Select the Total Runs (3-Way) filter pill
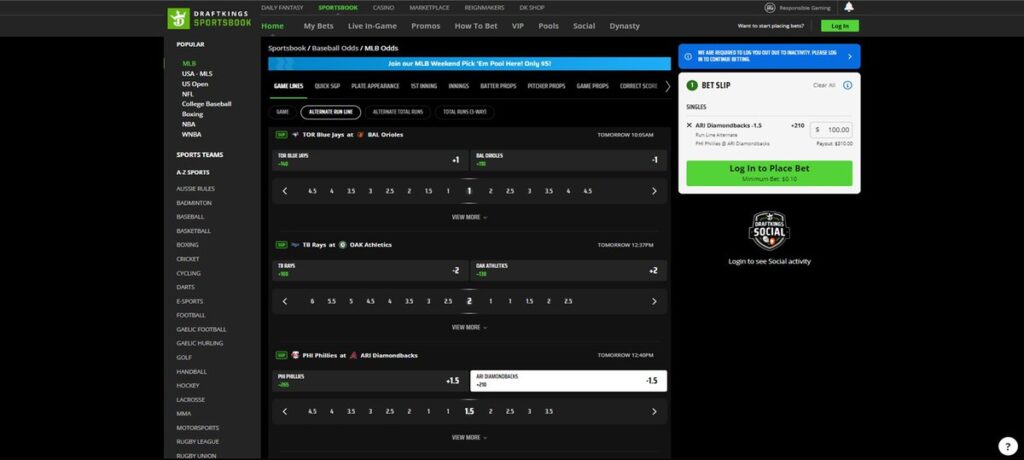This screenshot has width=1024, height=460. click(464, 112)
